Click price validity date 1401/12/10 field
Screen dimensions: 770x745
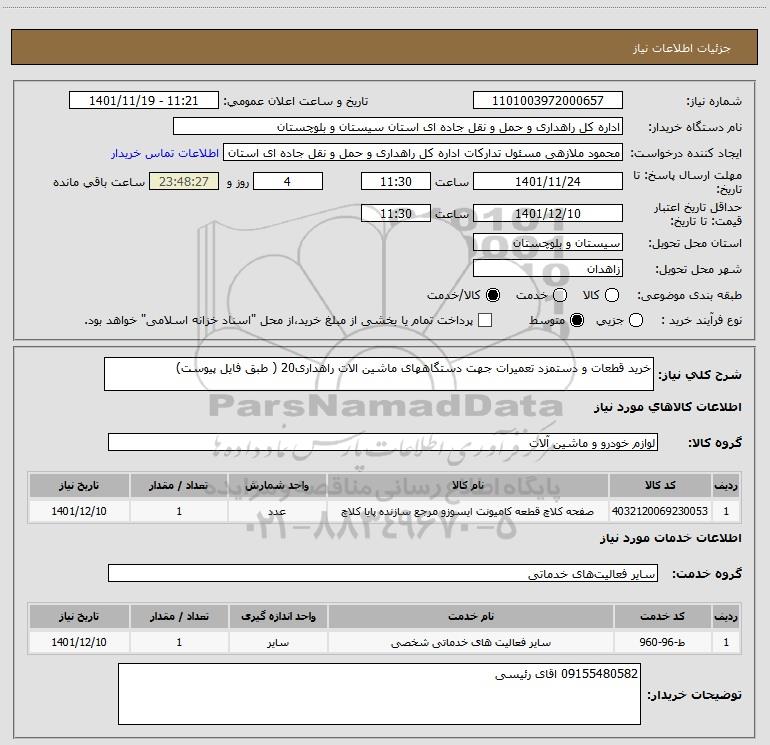(548, 213)
